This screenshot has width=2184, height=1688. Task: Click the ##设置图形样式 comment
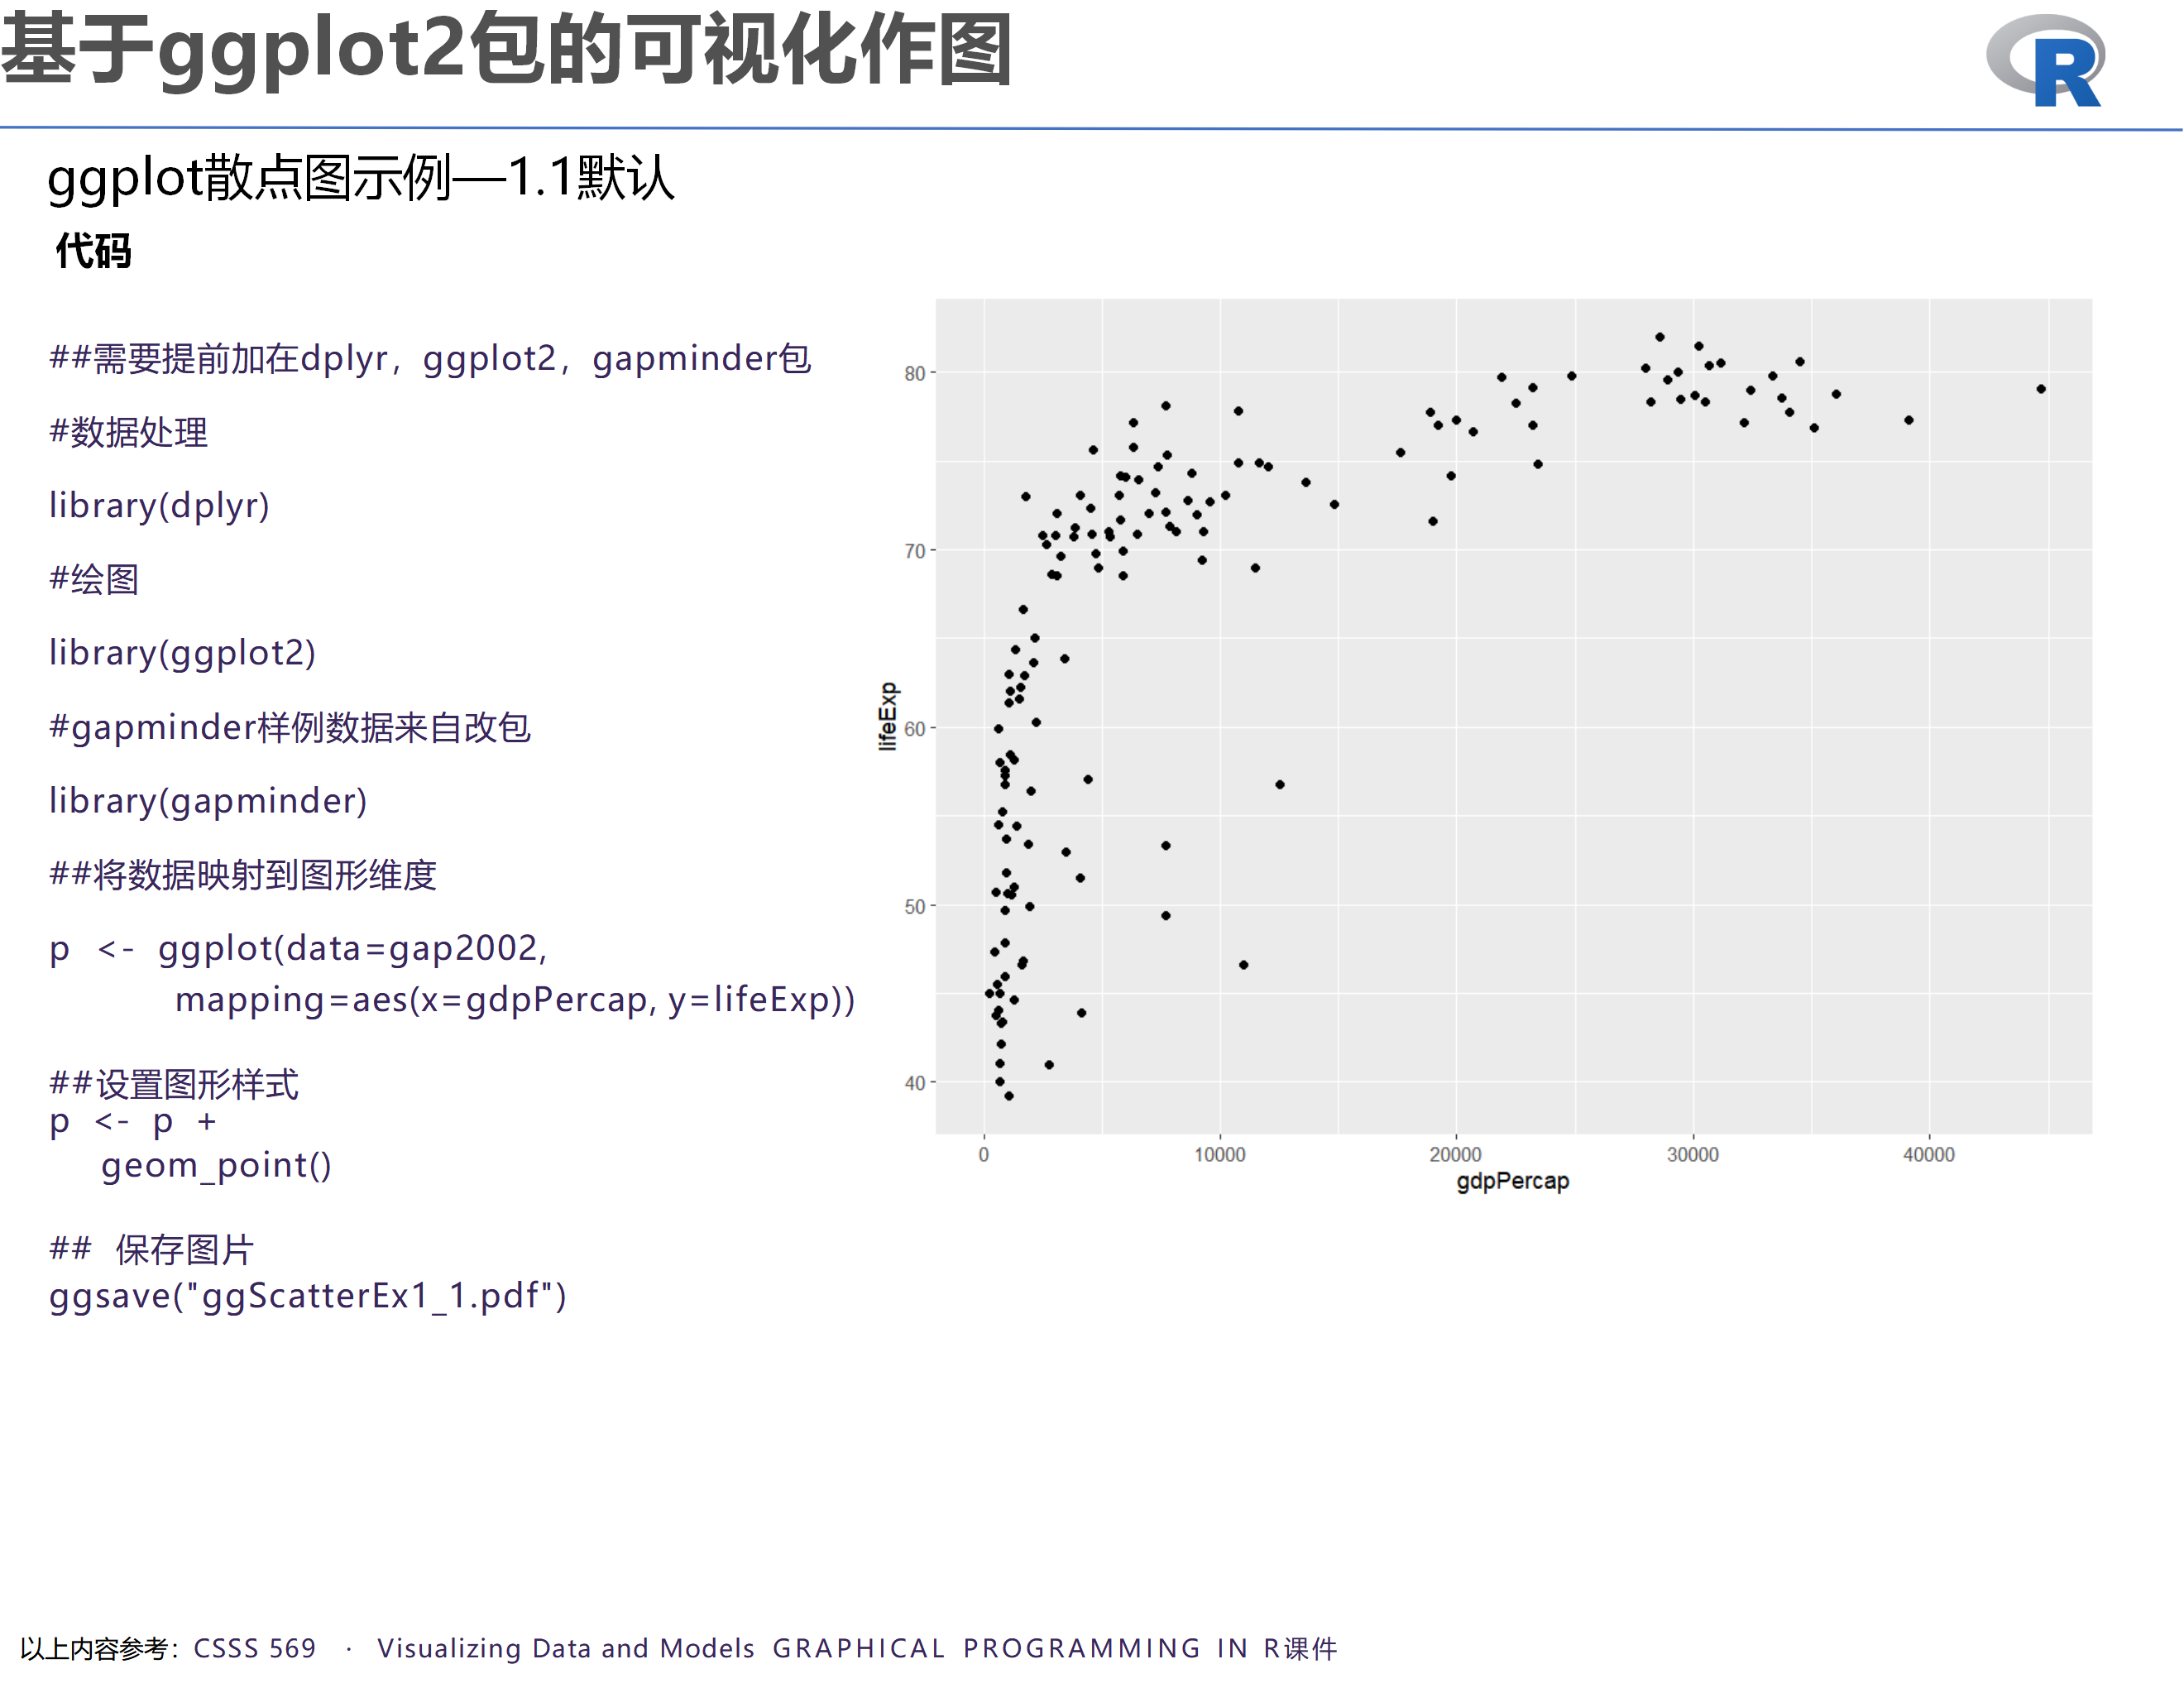click(174, 1084)
